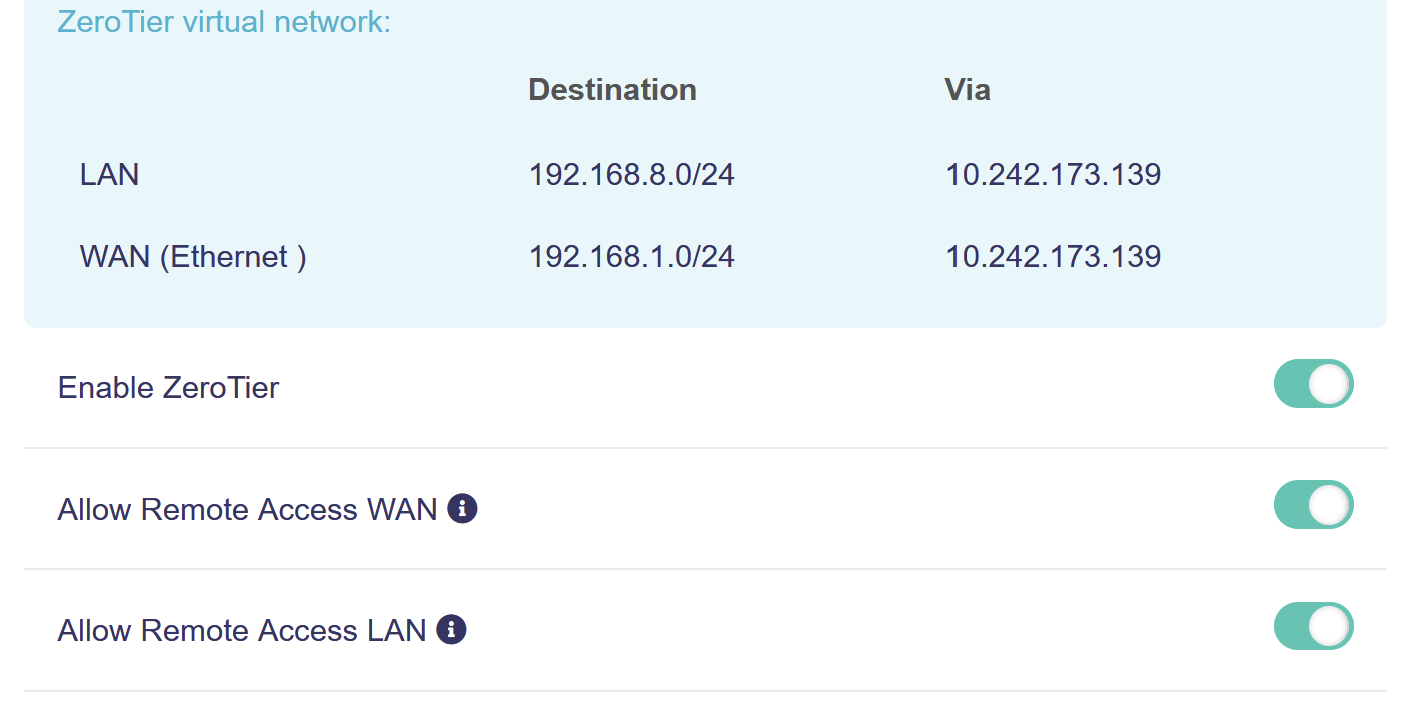This screenshot has width=1428, height=720.
Task: Select the LAN route row label
Action: pyautogui.click(x=109, y=175)
